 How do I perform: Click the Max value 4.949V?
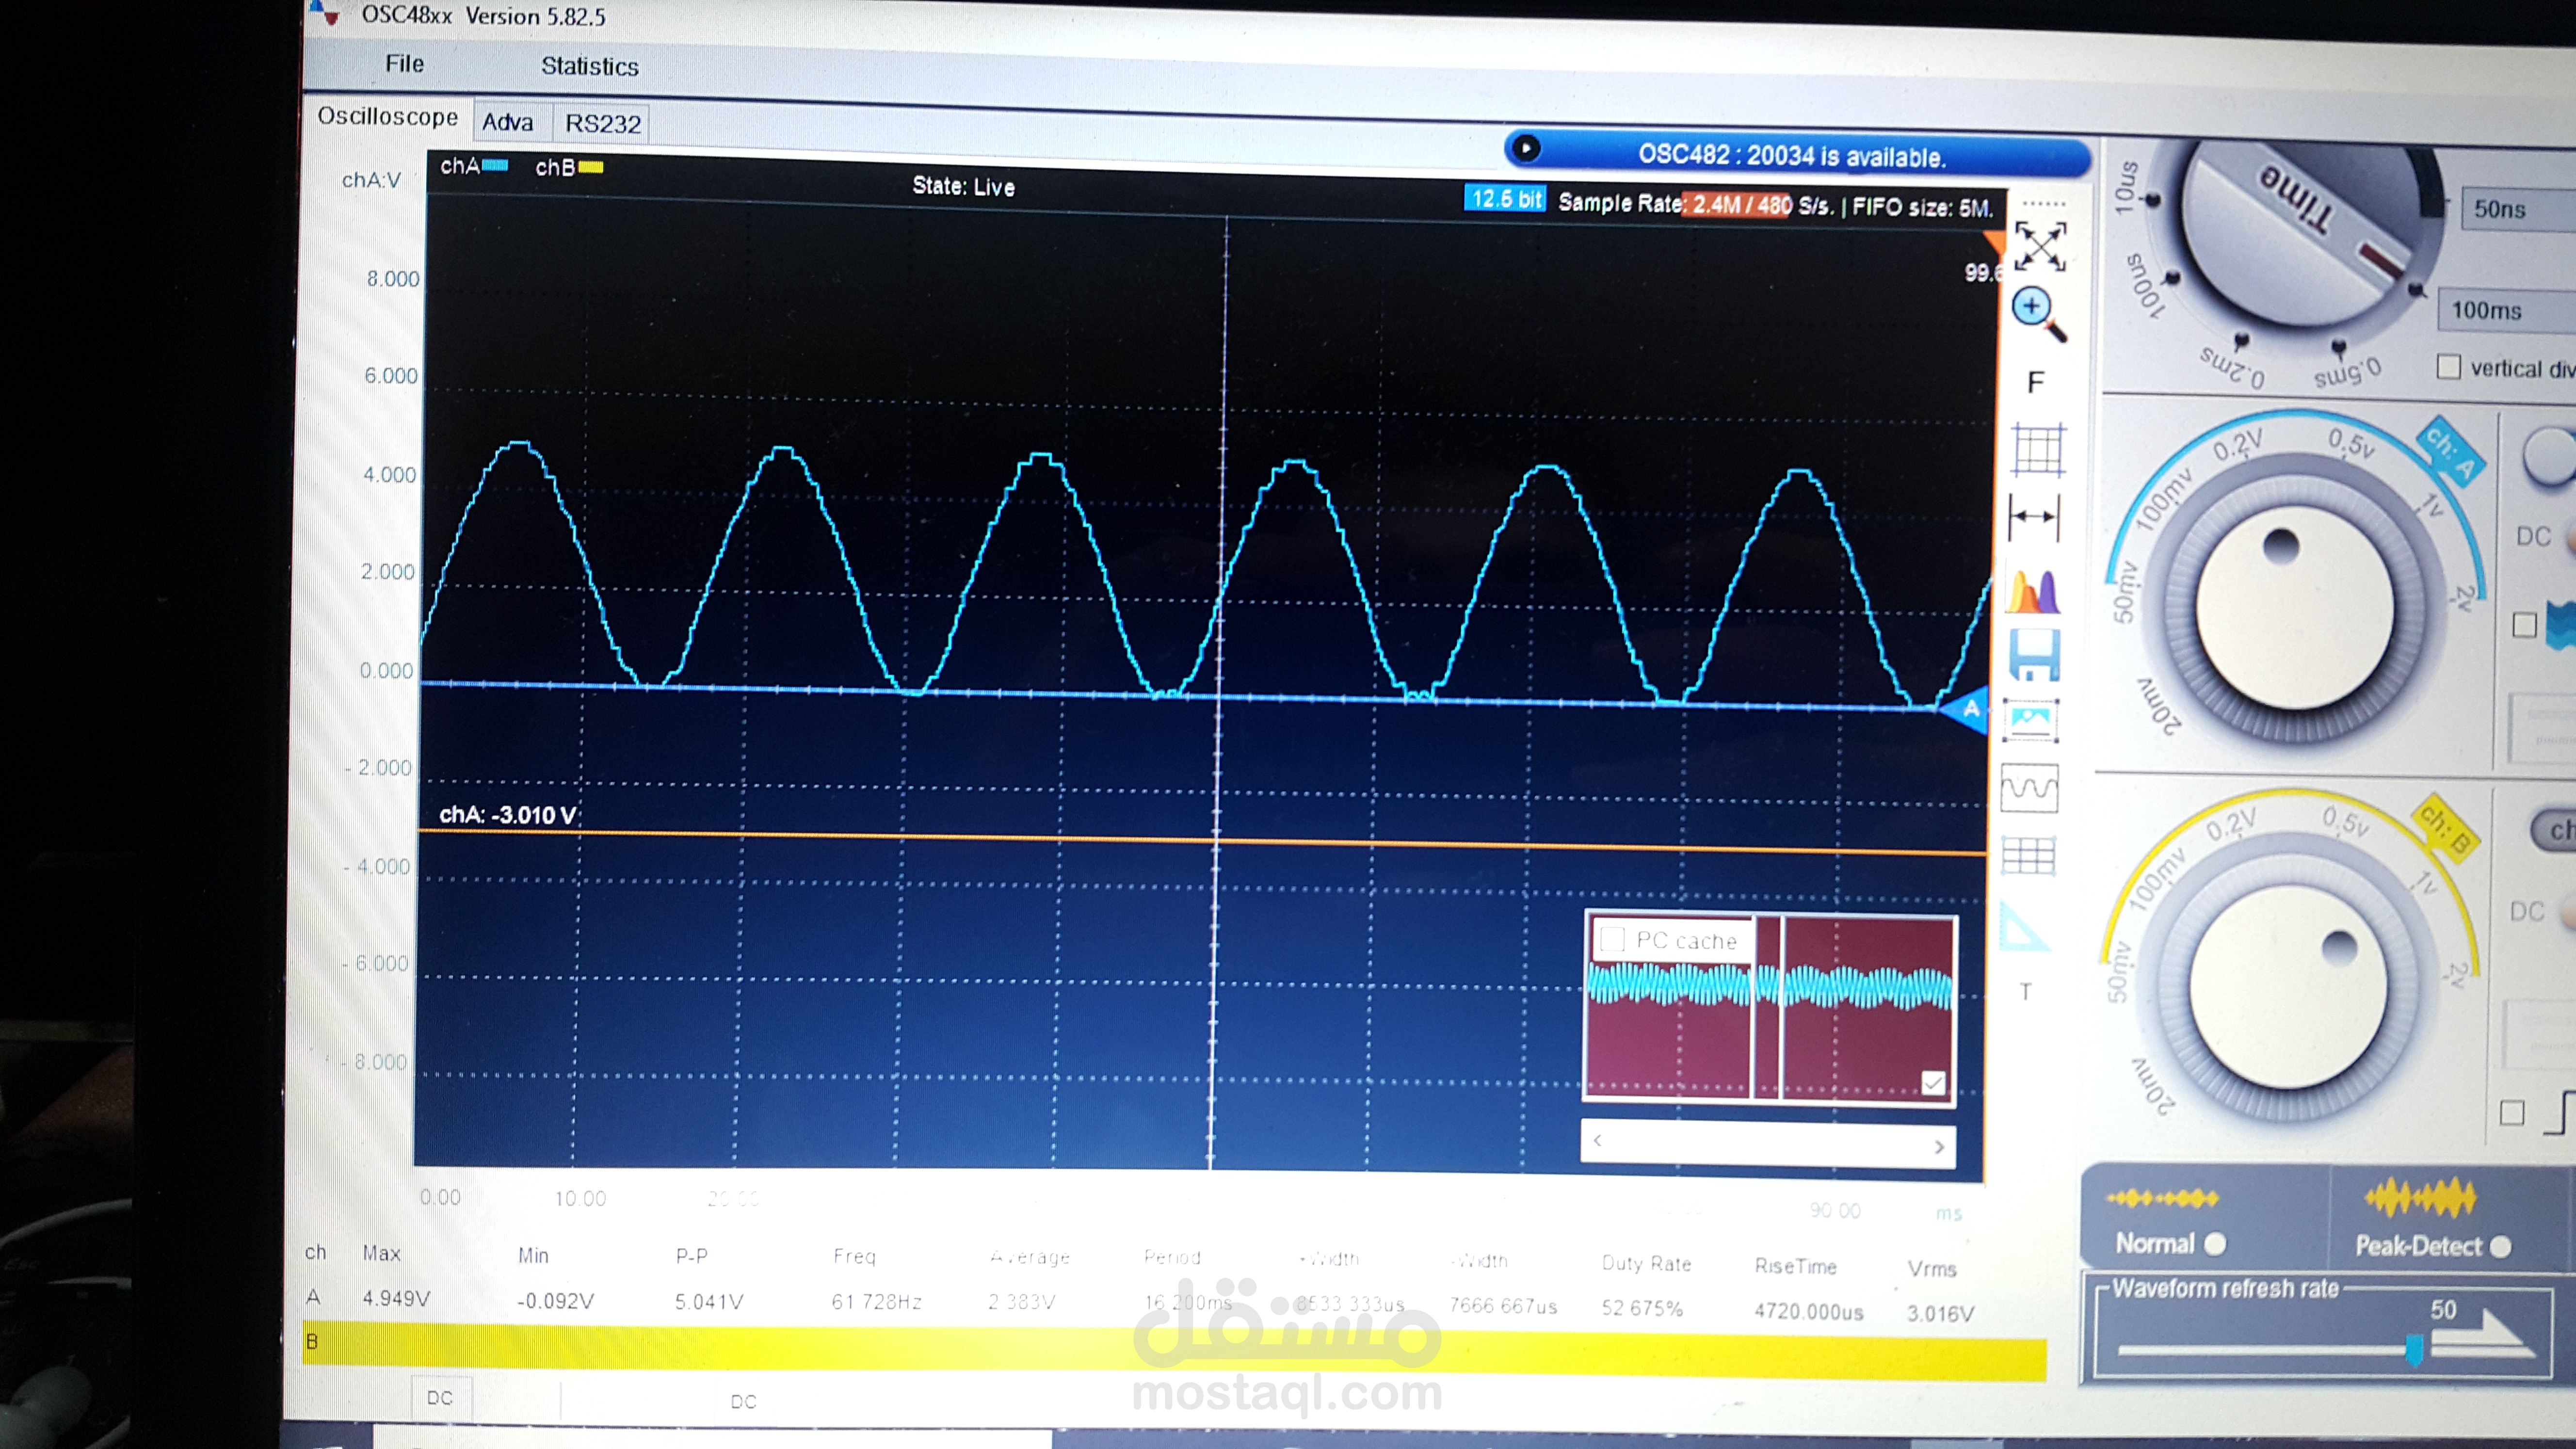[x=396, y=1298]
